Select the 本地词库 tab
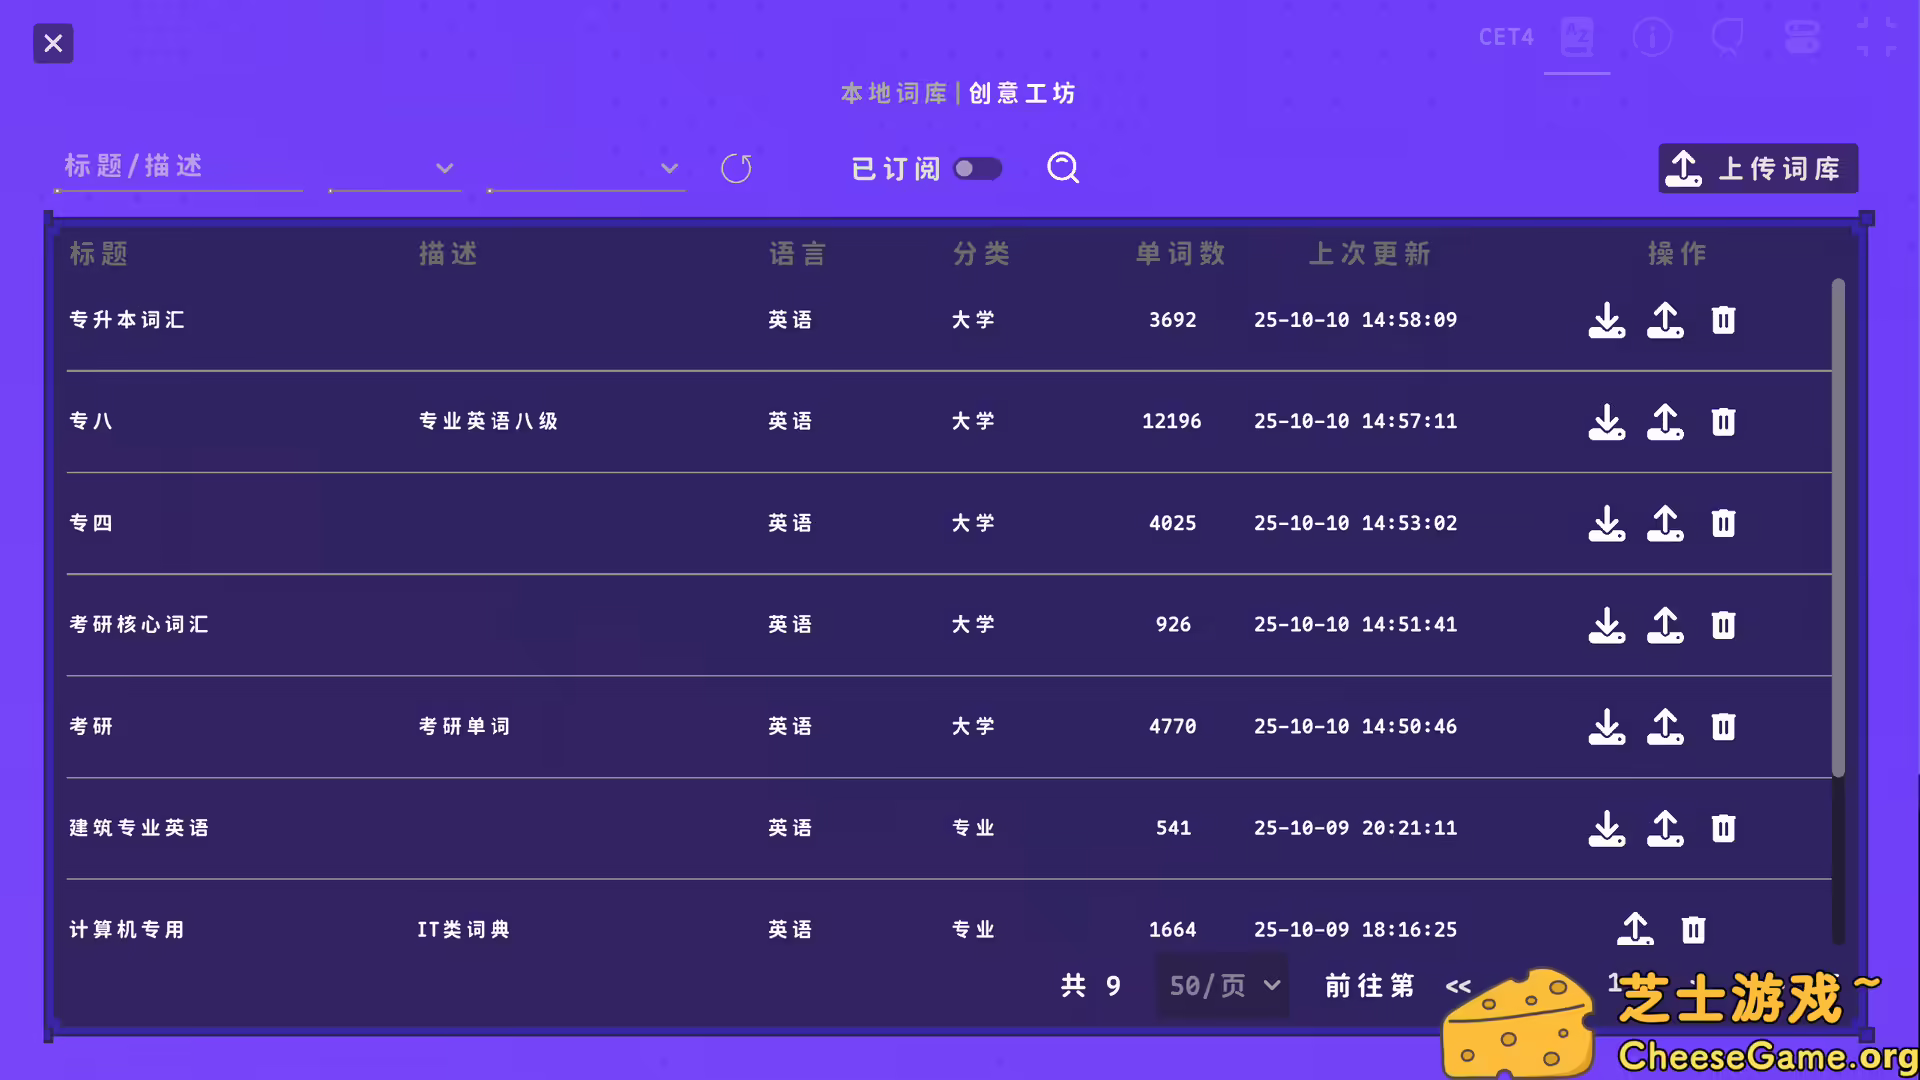 (893, 92)
